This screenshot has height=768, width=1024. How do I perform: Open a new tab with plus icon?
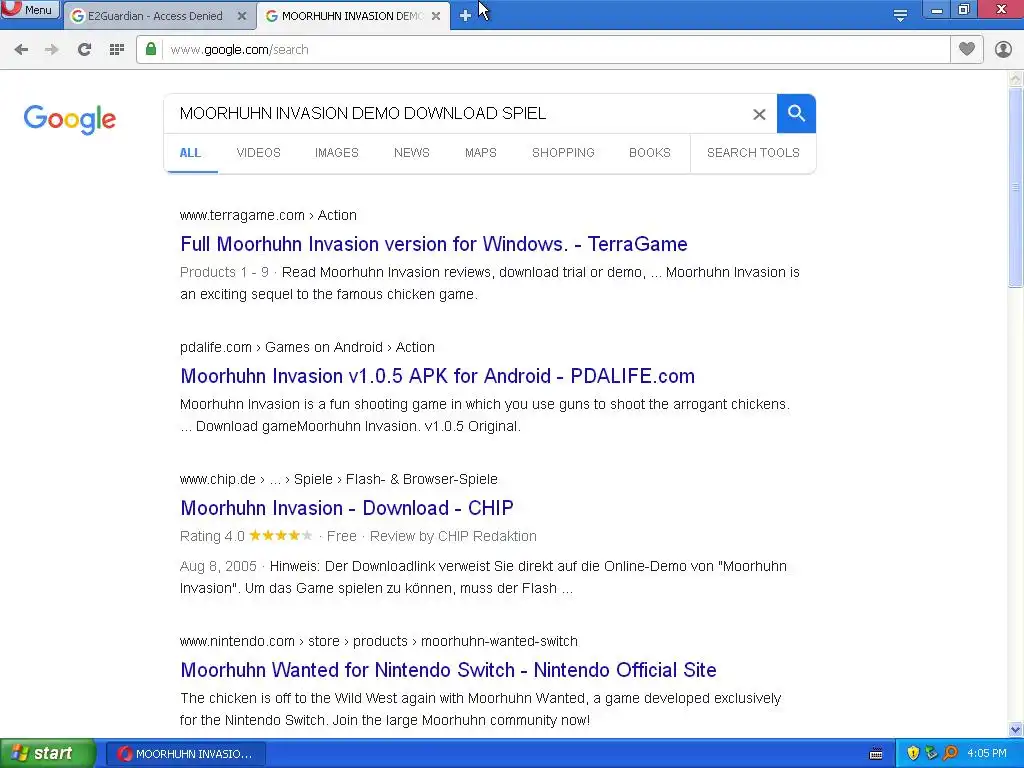[465, 16]
